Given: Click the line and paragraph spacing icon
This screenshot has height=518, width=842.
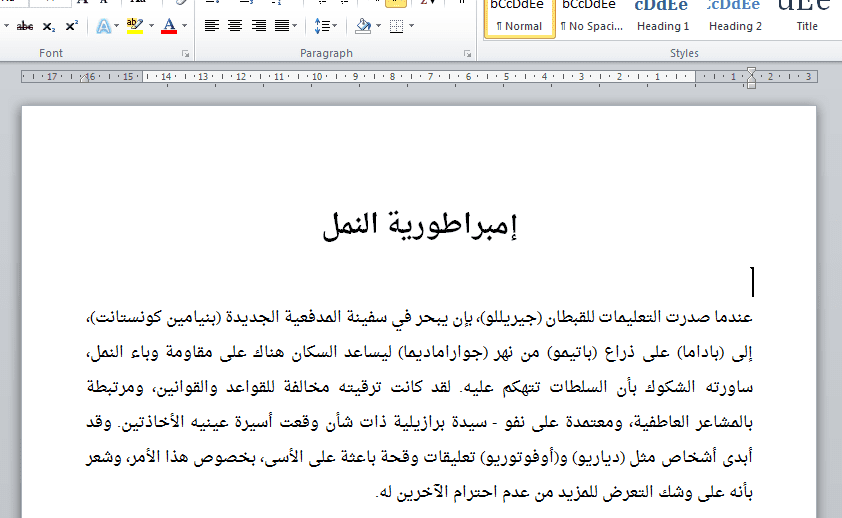Looking at the screenshot, I should 322,26.
